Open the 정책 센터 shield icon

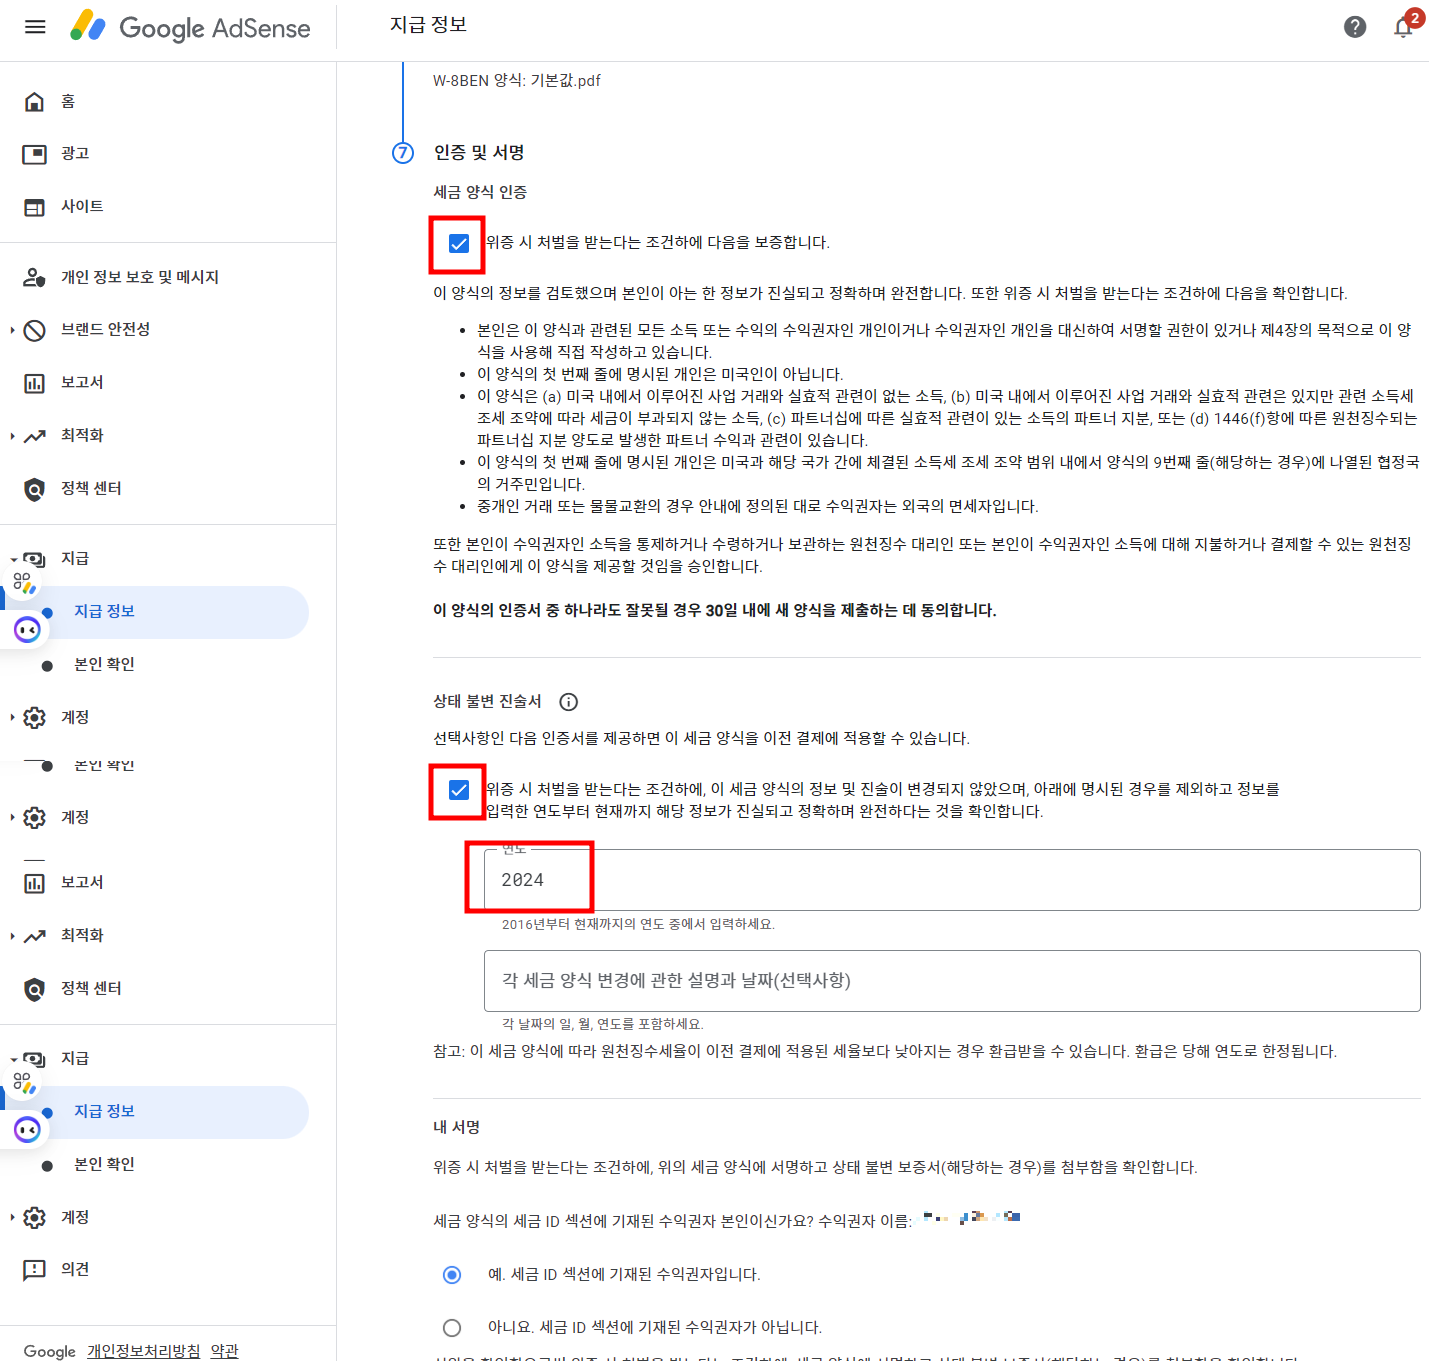coord(34,488)
